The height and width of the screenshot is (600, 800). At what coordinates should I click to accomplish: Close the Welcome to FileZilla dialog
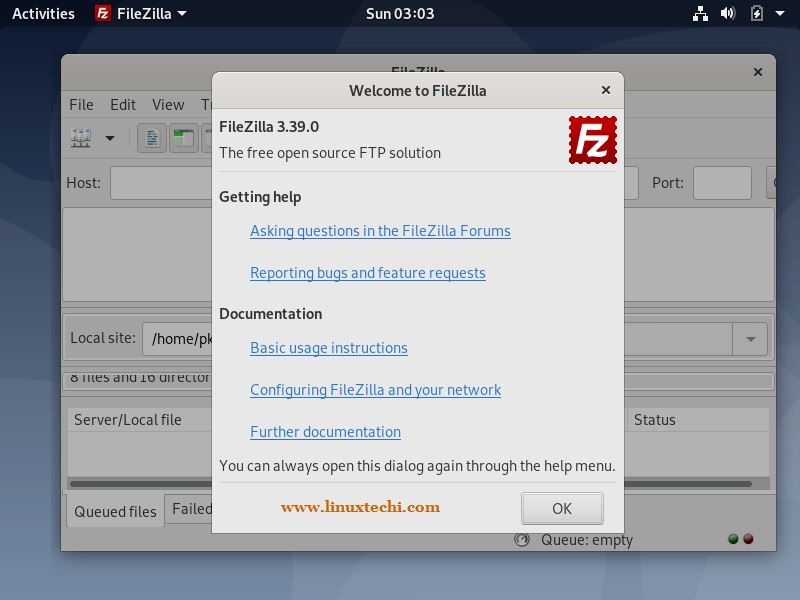click(606, 90)
